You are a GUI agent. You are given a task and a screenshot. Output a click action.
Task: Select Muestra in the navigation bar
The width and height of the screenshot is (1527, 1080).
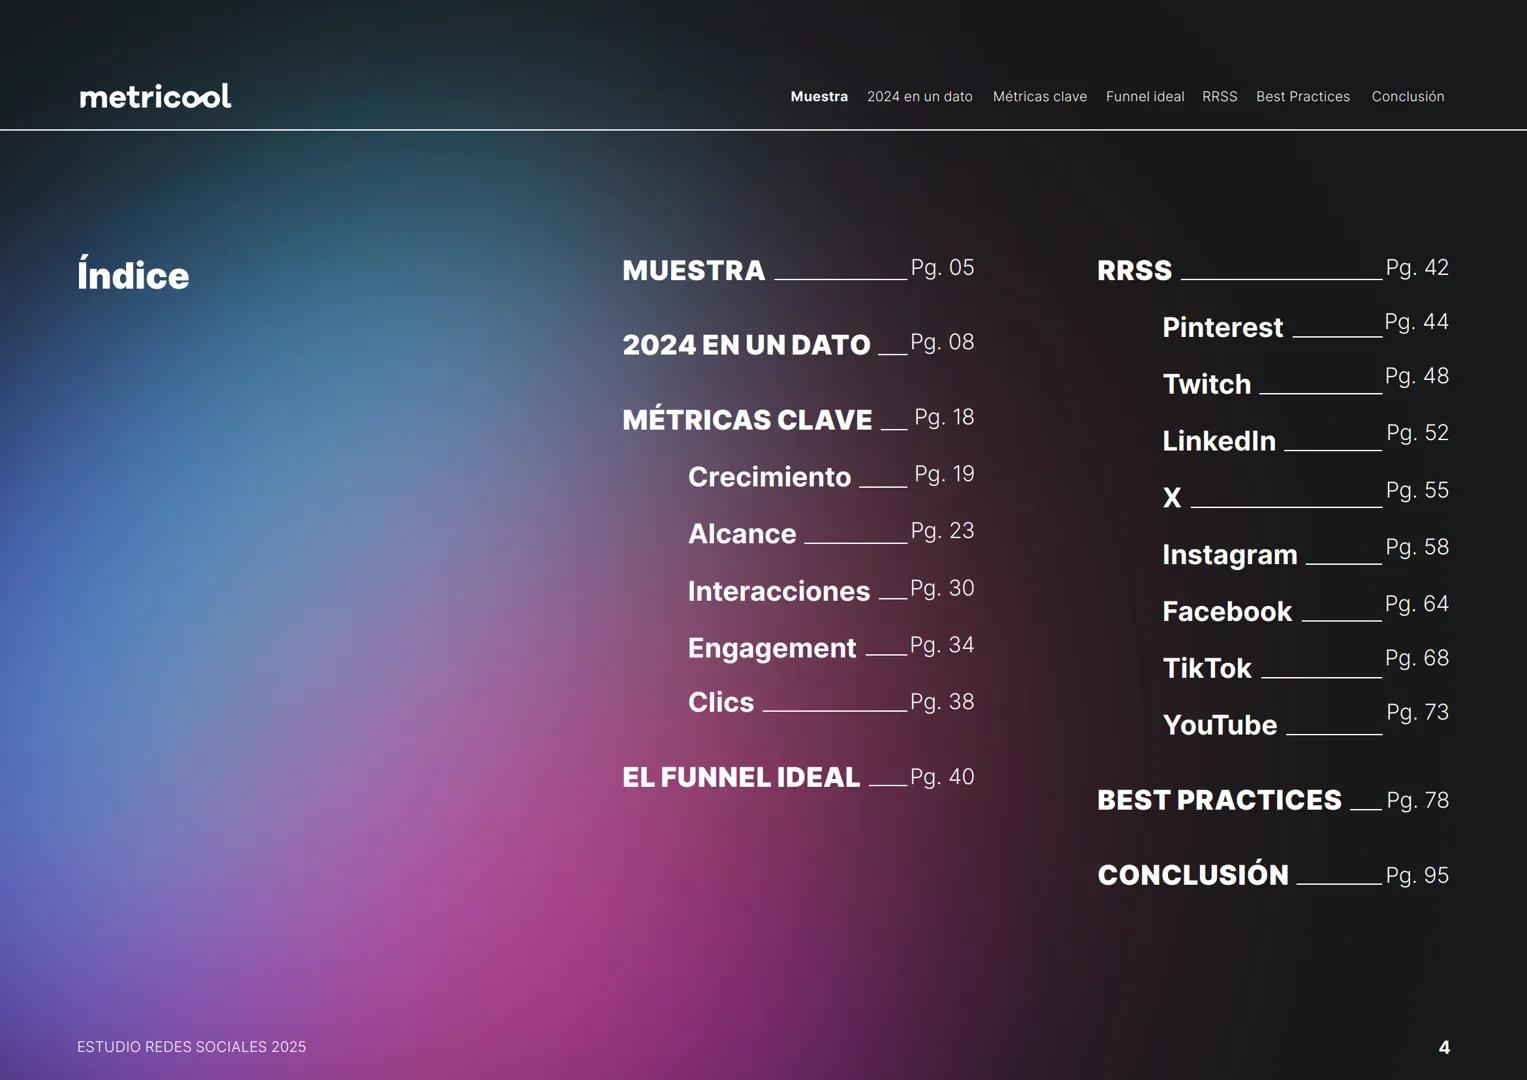point(819,96)
